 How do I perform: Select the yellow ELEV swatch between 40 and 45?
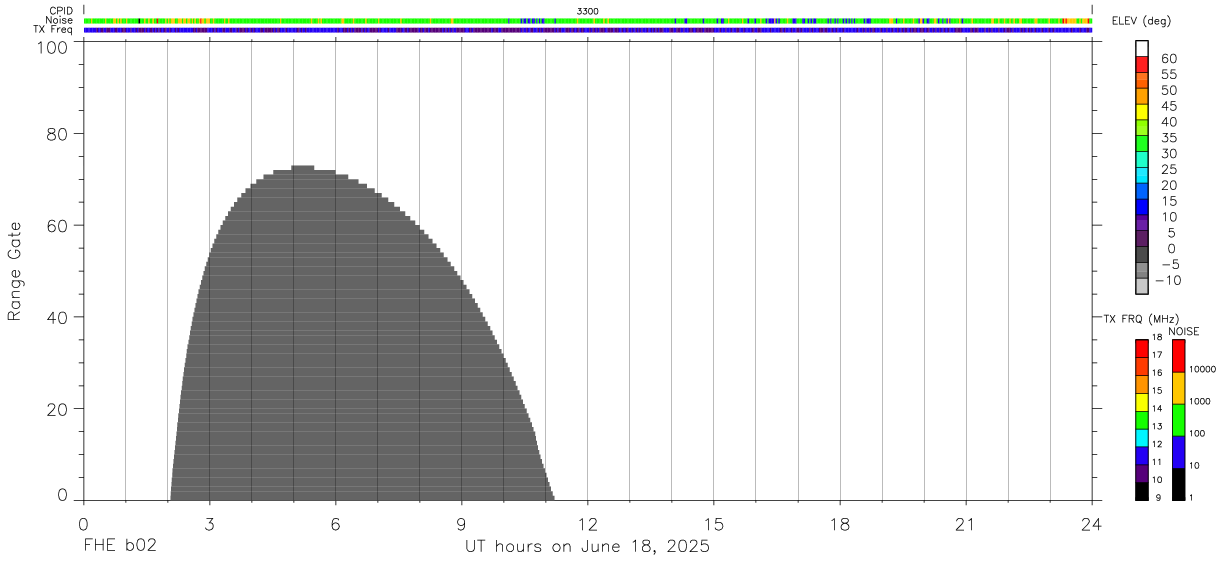pos(1142,112)
